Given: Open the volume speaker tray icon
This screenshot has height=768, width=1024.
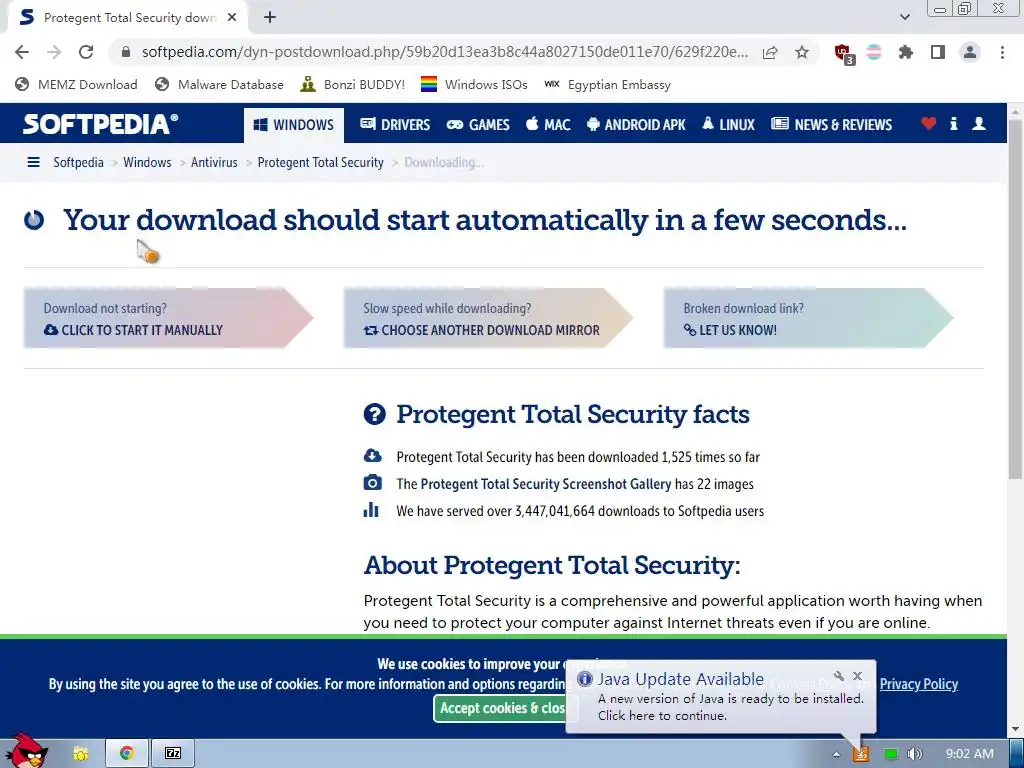Looking at the screenshot, I should click(x=915, y=754).
